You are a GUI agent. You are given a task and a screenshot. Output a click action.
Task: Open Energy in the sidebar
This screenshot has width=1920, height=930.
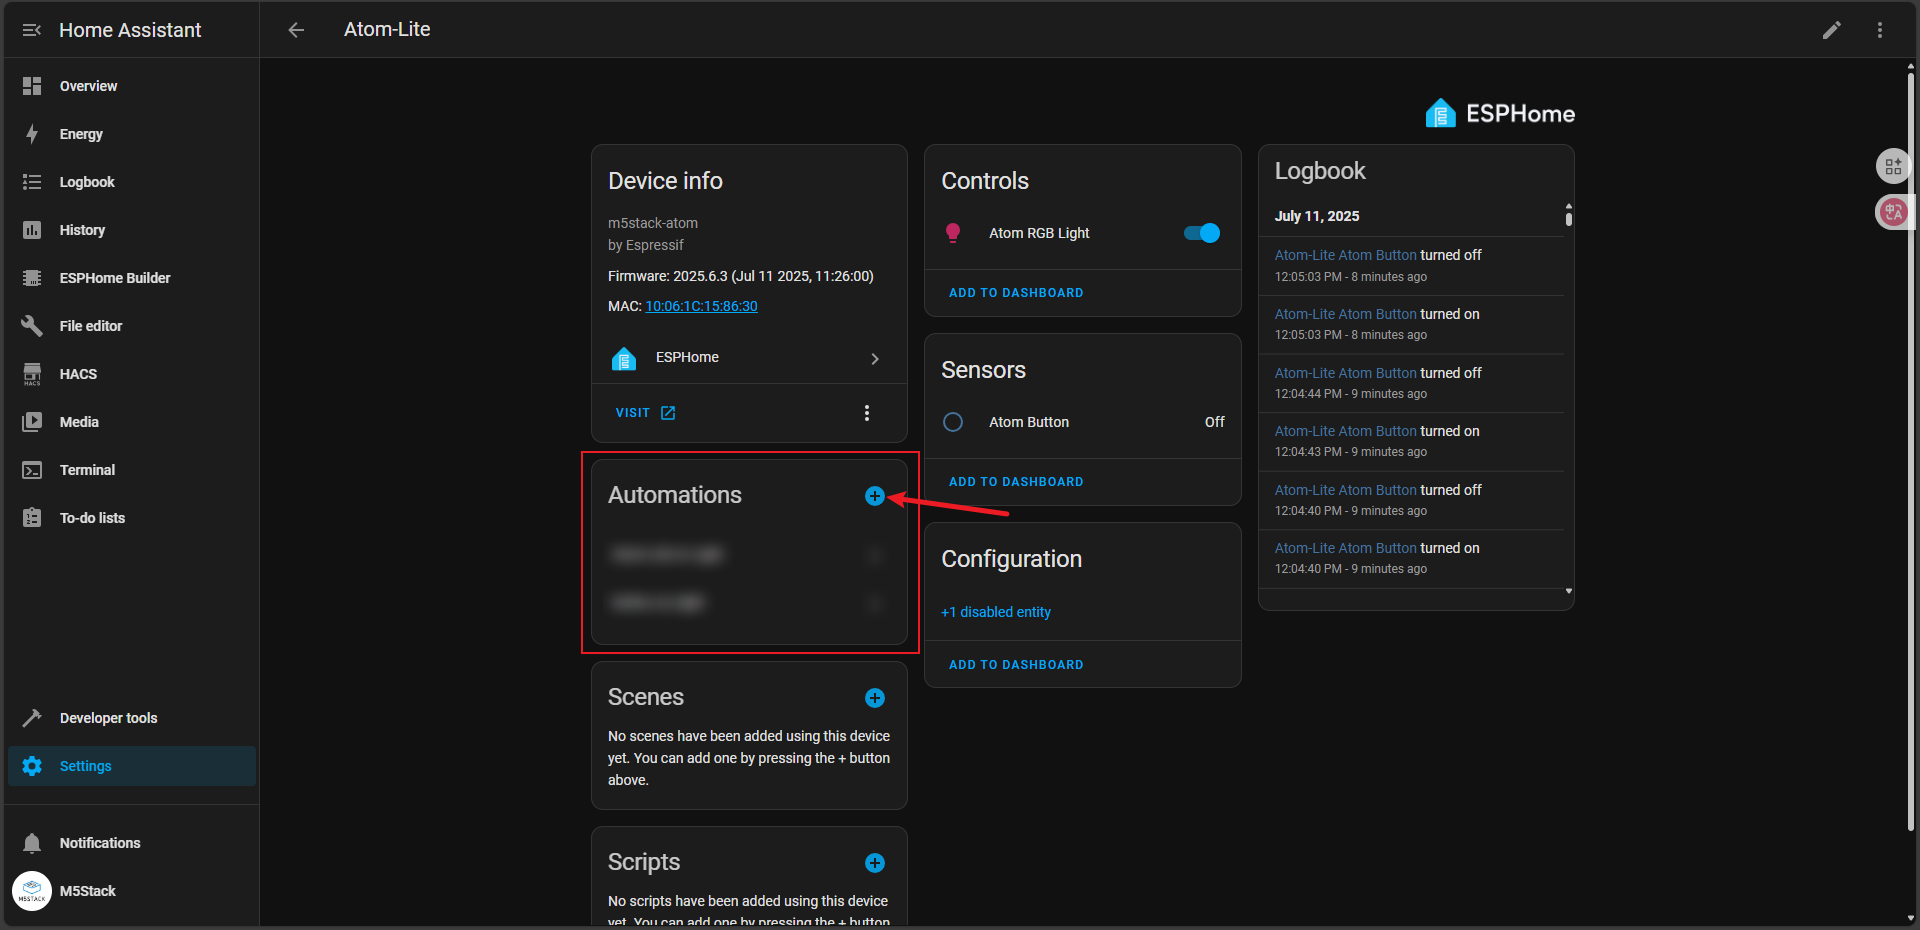coord(131,134)
